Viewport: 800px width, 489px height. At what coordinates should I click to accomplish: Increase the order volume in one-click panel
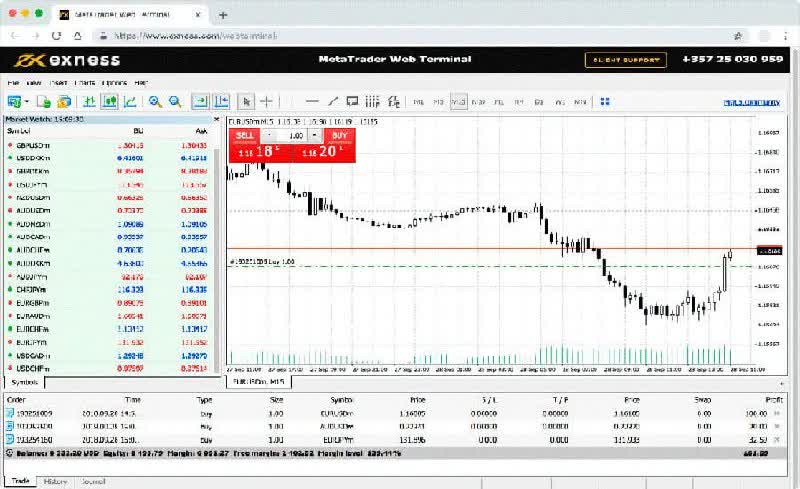314,135
